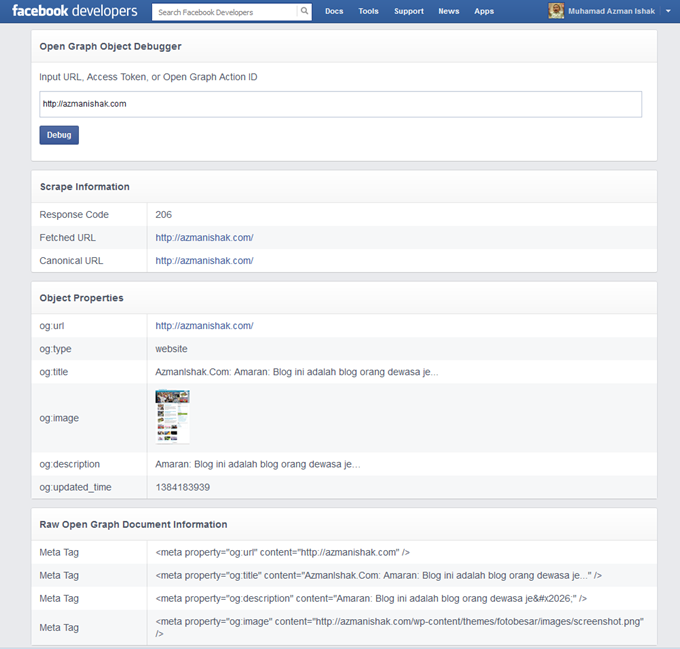Viewport: 680px width, 649px height.
Task: Click the Response Code label
Action: [74, 215]
